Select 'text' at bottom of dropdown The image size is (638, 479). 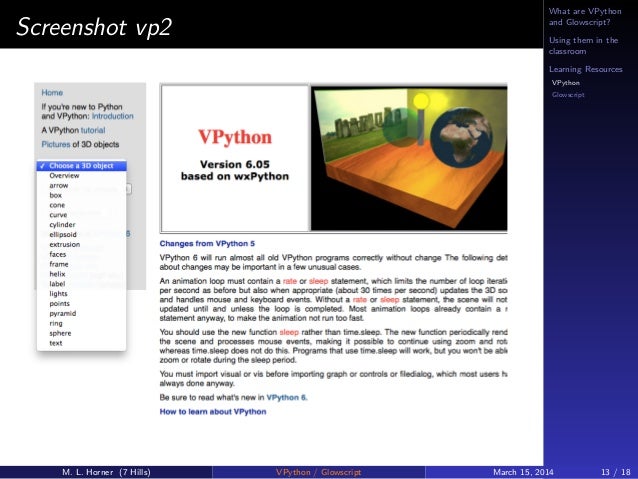[81, 343]
